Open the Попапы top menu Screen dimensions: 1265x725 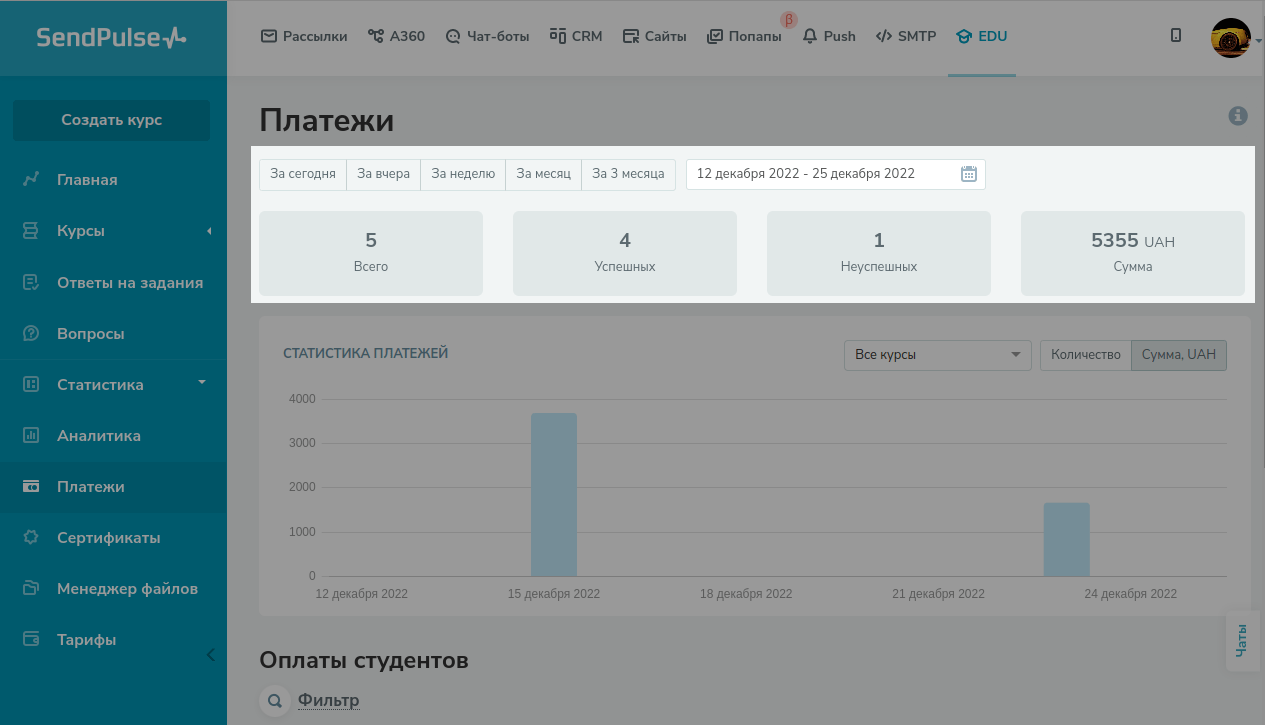coord(744,36)
